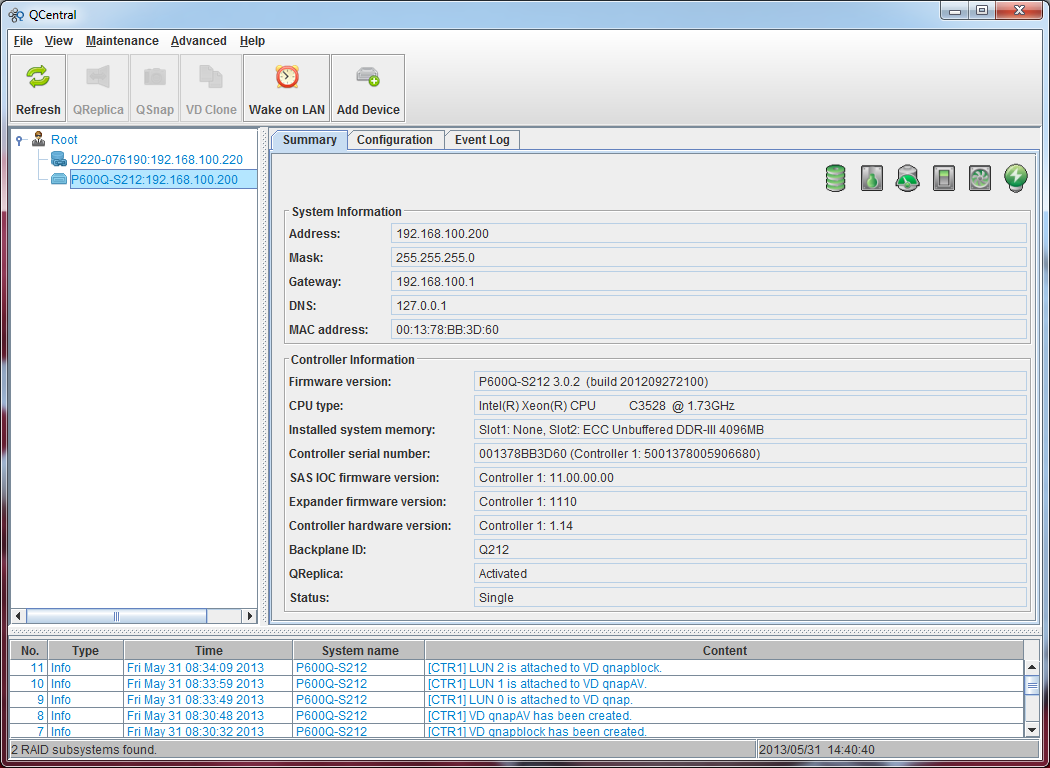The image size is (1050, 768).
Task: Click the Installed system memory field
Action: 750,430
